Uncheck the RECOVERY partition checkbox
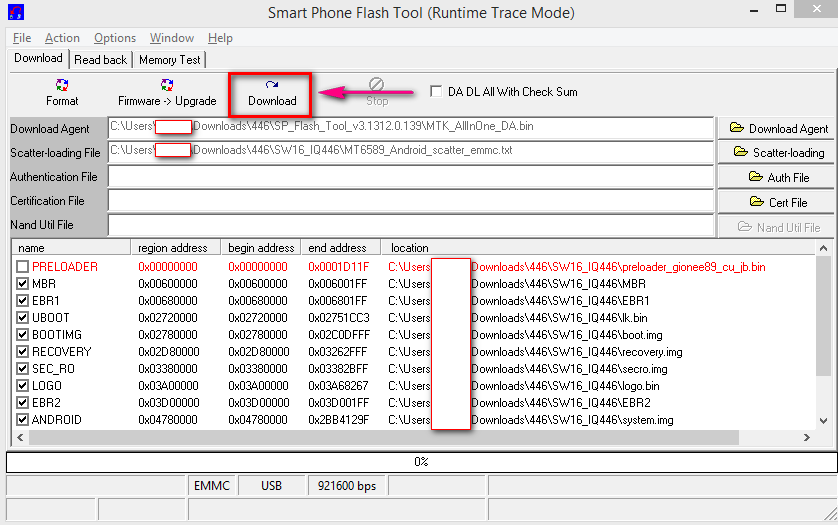Screen dimensions: 838x525 23,352
